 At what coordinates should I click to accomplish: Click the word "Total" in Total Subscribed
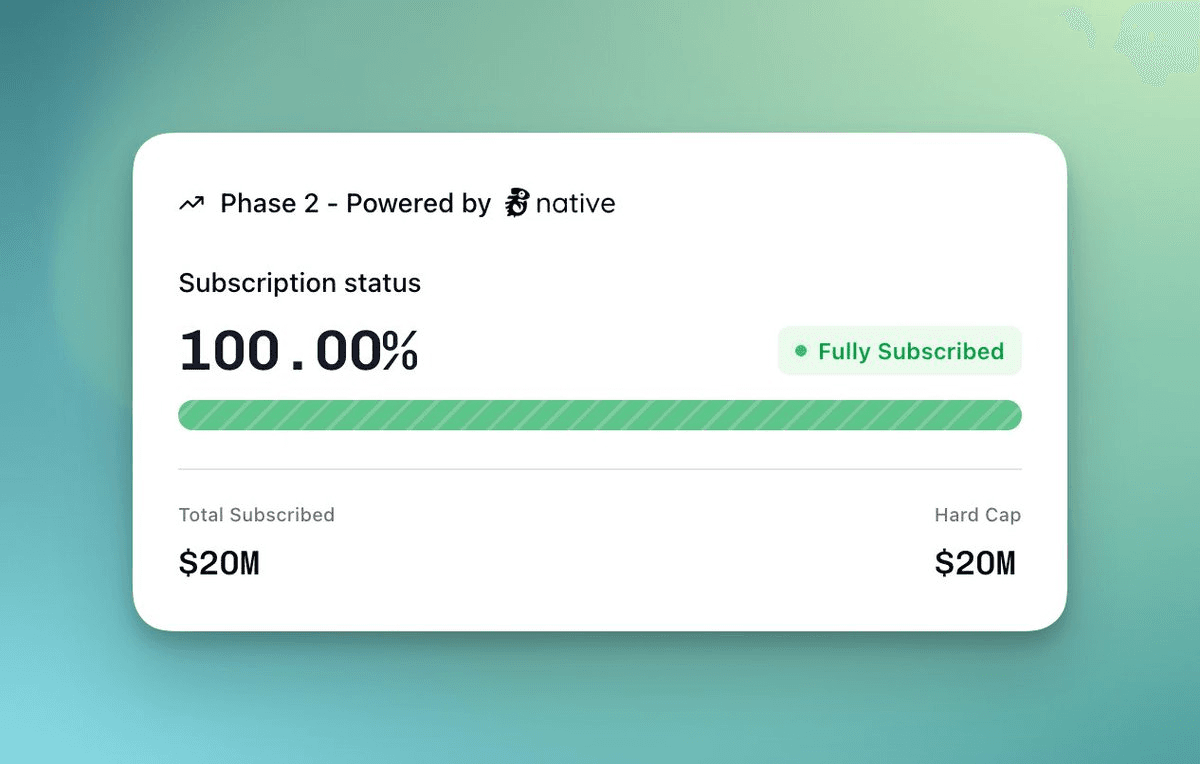pyautogui.click(x=200, y=515)
